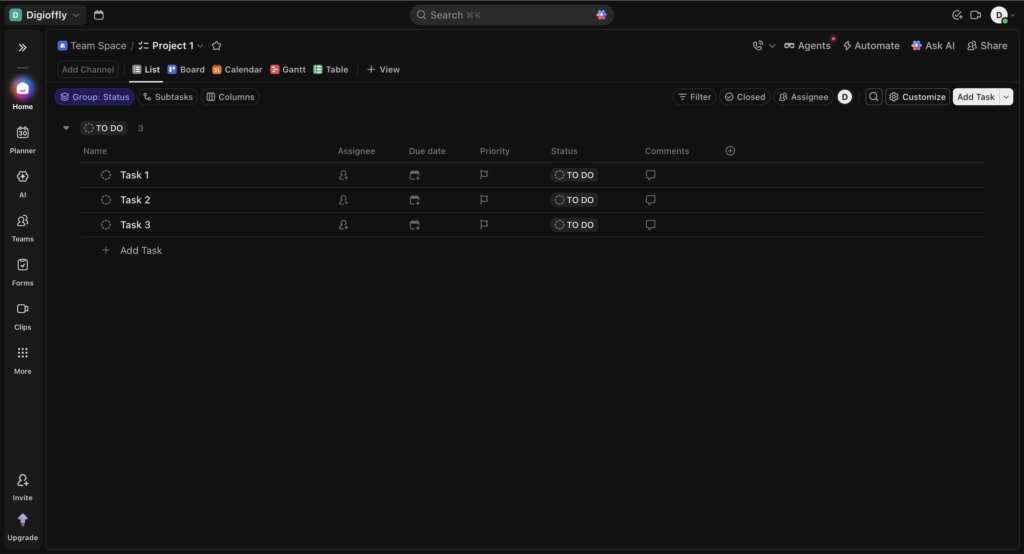Click the Share button
The height and width of the screenshot is (554, 1024).
987,46
